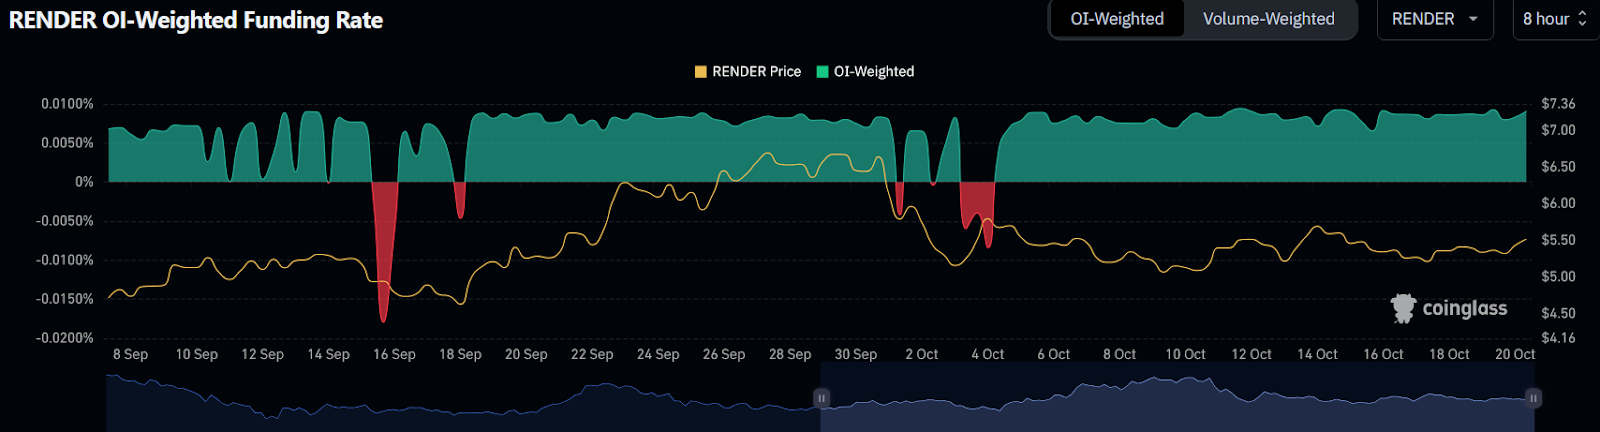Click the 18 Oct date label

(1449, 354)
